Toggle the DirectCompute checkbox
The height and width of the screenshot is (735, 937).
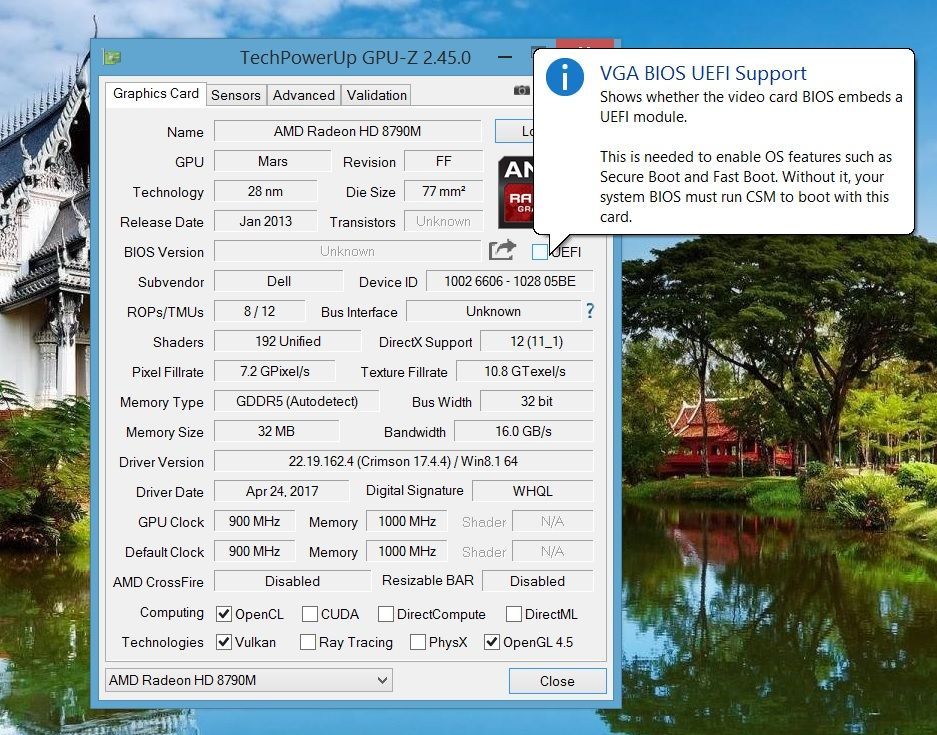[x=385, y=614]
